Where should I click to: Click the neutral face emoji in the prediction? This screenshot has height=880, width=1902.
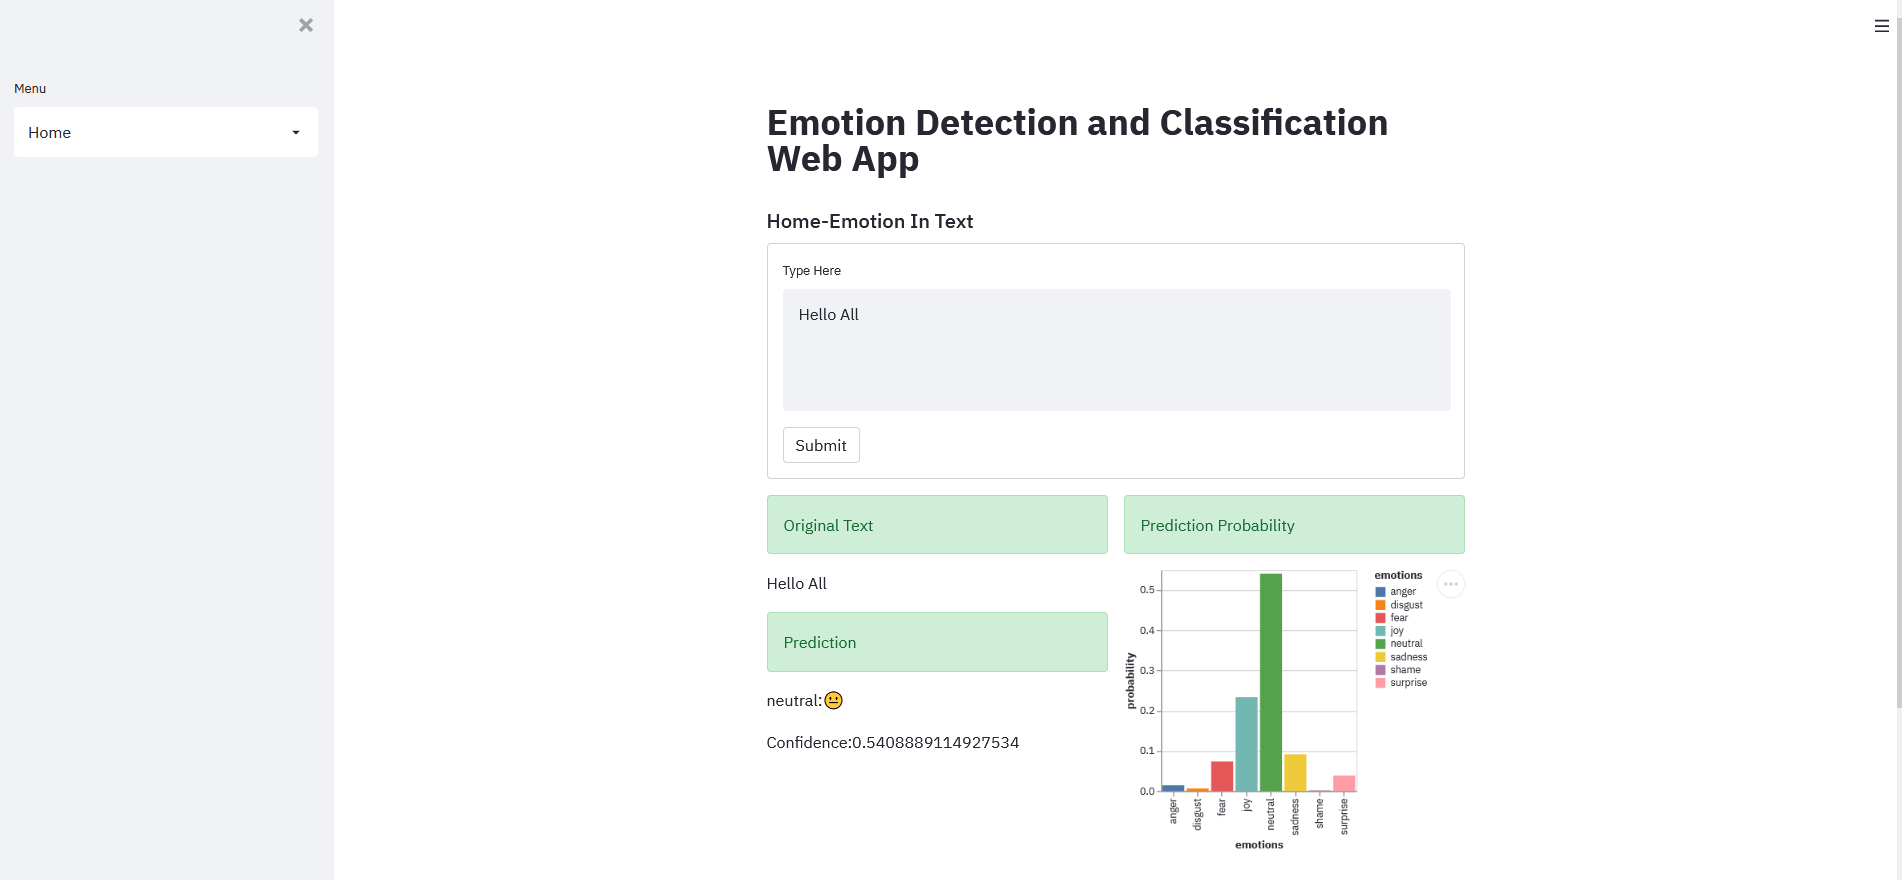832,700
